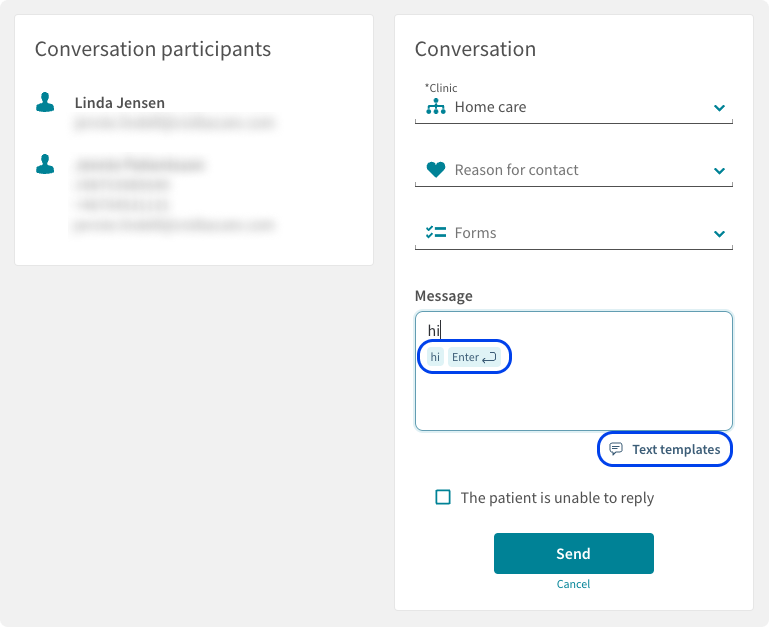The image size is (769, 627).
Task: Click the "hi" template suggestion chip
Action: [435, 357]
